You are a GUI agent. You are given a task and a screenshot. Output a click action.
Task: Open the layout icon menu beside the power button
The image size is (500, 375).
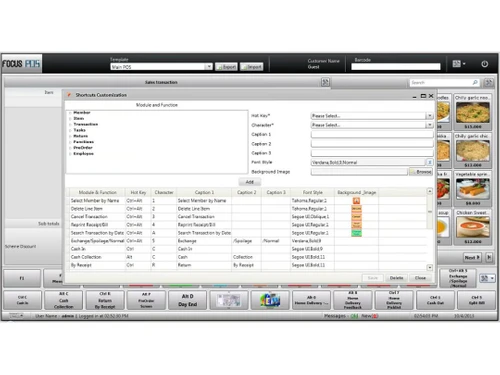tap(459, 64)
